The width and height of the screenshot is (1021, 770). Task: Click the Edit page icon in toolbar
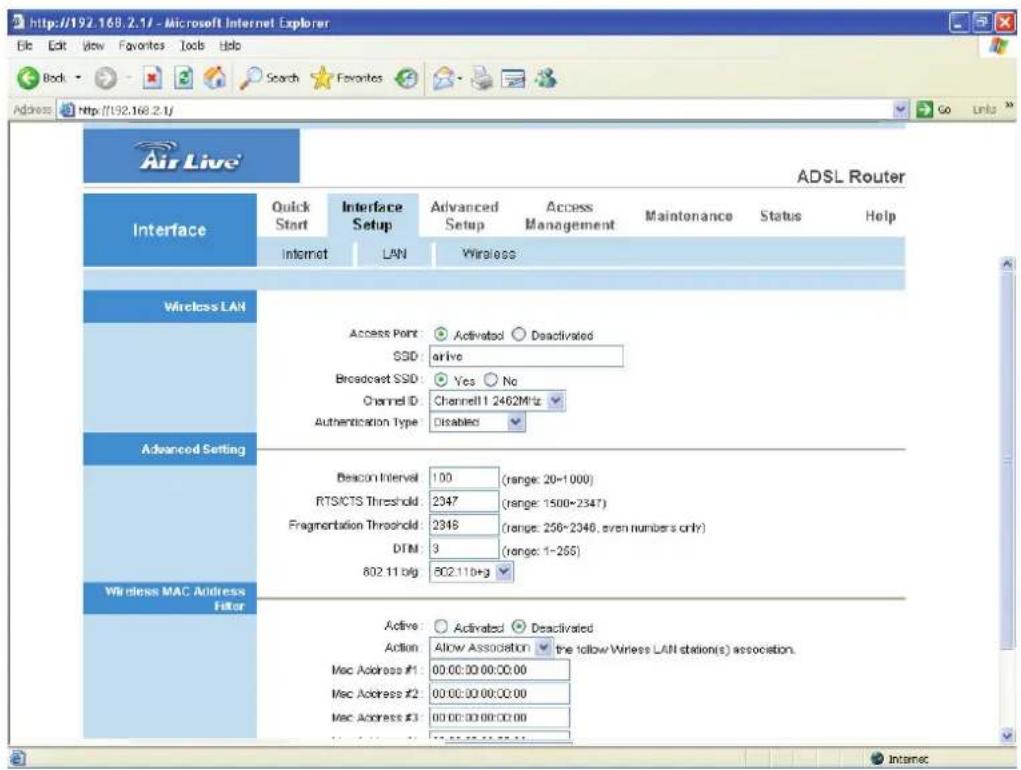click(512, 79)
